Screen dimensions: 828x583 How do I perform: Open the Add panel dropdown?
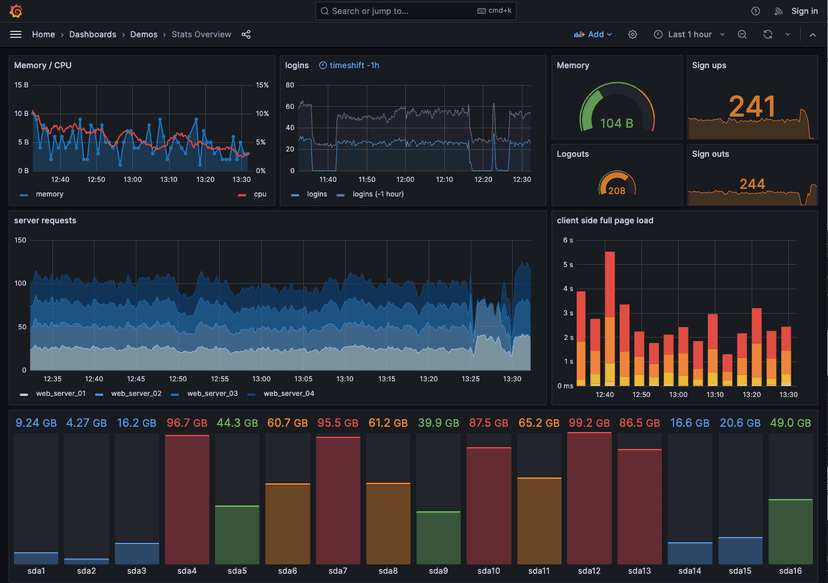pyautogui.click(x=592, y=34)
